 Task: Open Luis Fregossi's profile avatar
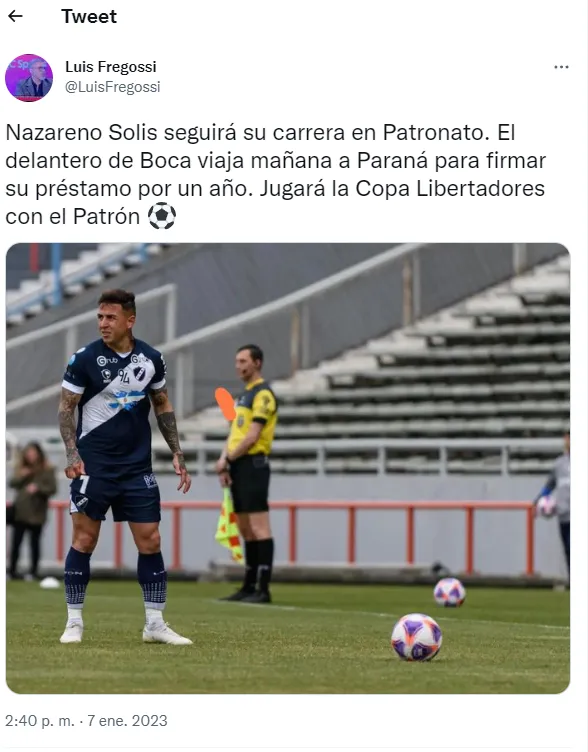29,78
